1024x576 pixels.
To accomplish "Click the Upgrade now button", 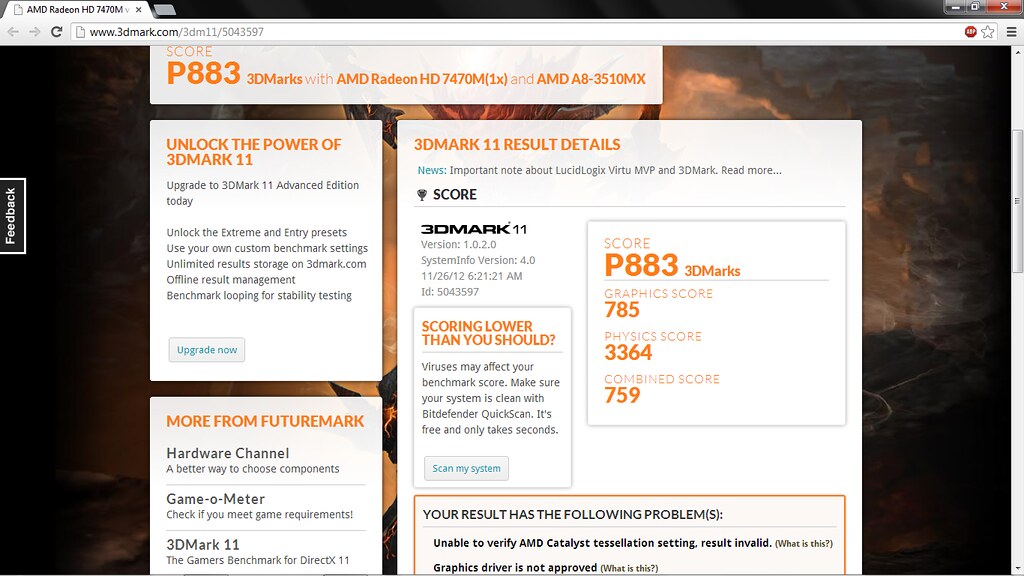I will pos(206,349).
